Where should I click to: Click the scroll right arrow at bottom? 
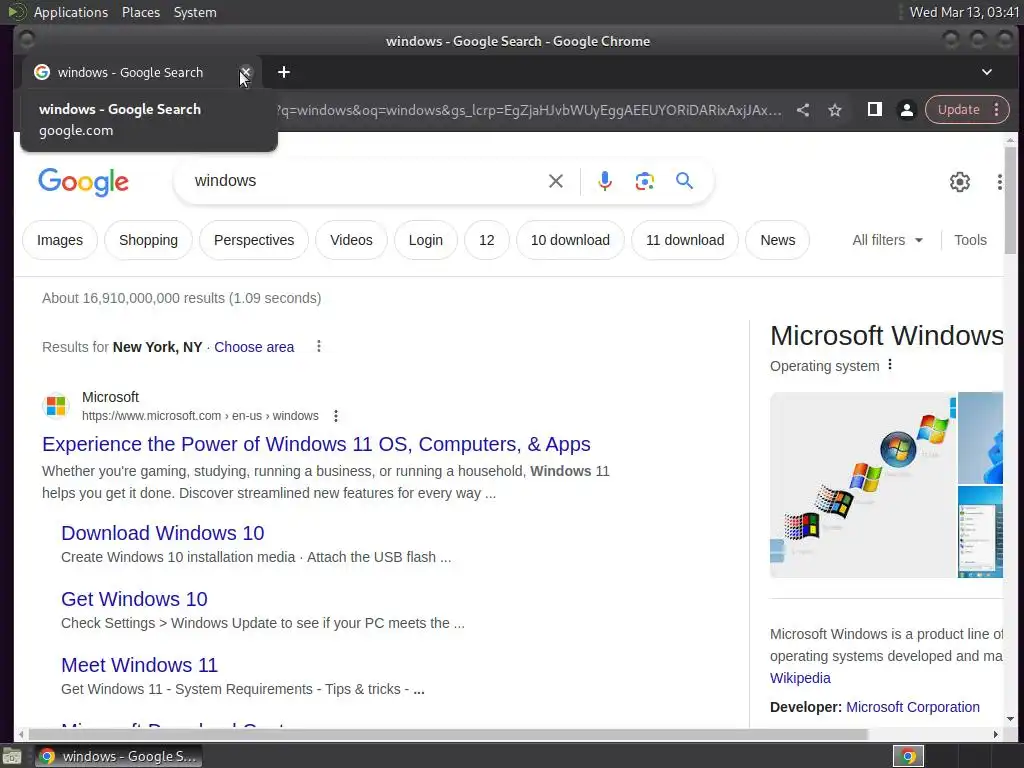(x=995, y=734)
